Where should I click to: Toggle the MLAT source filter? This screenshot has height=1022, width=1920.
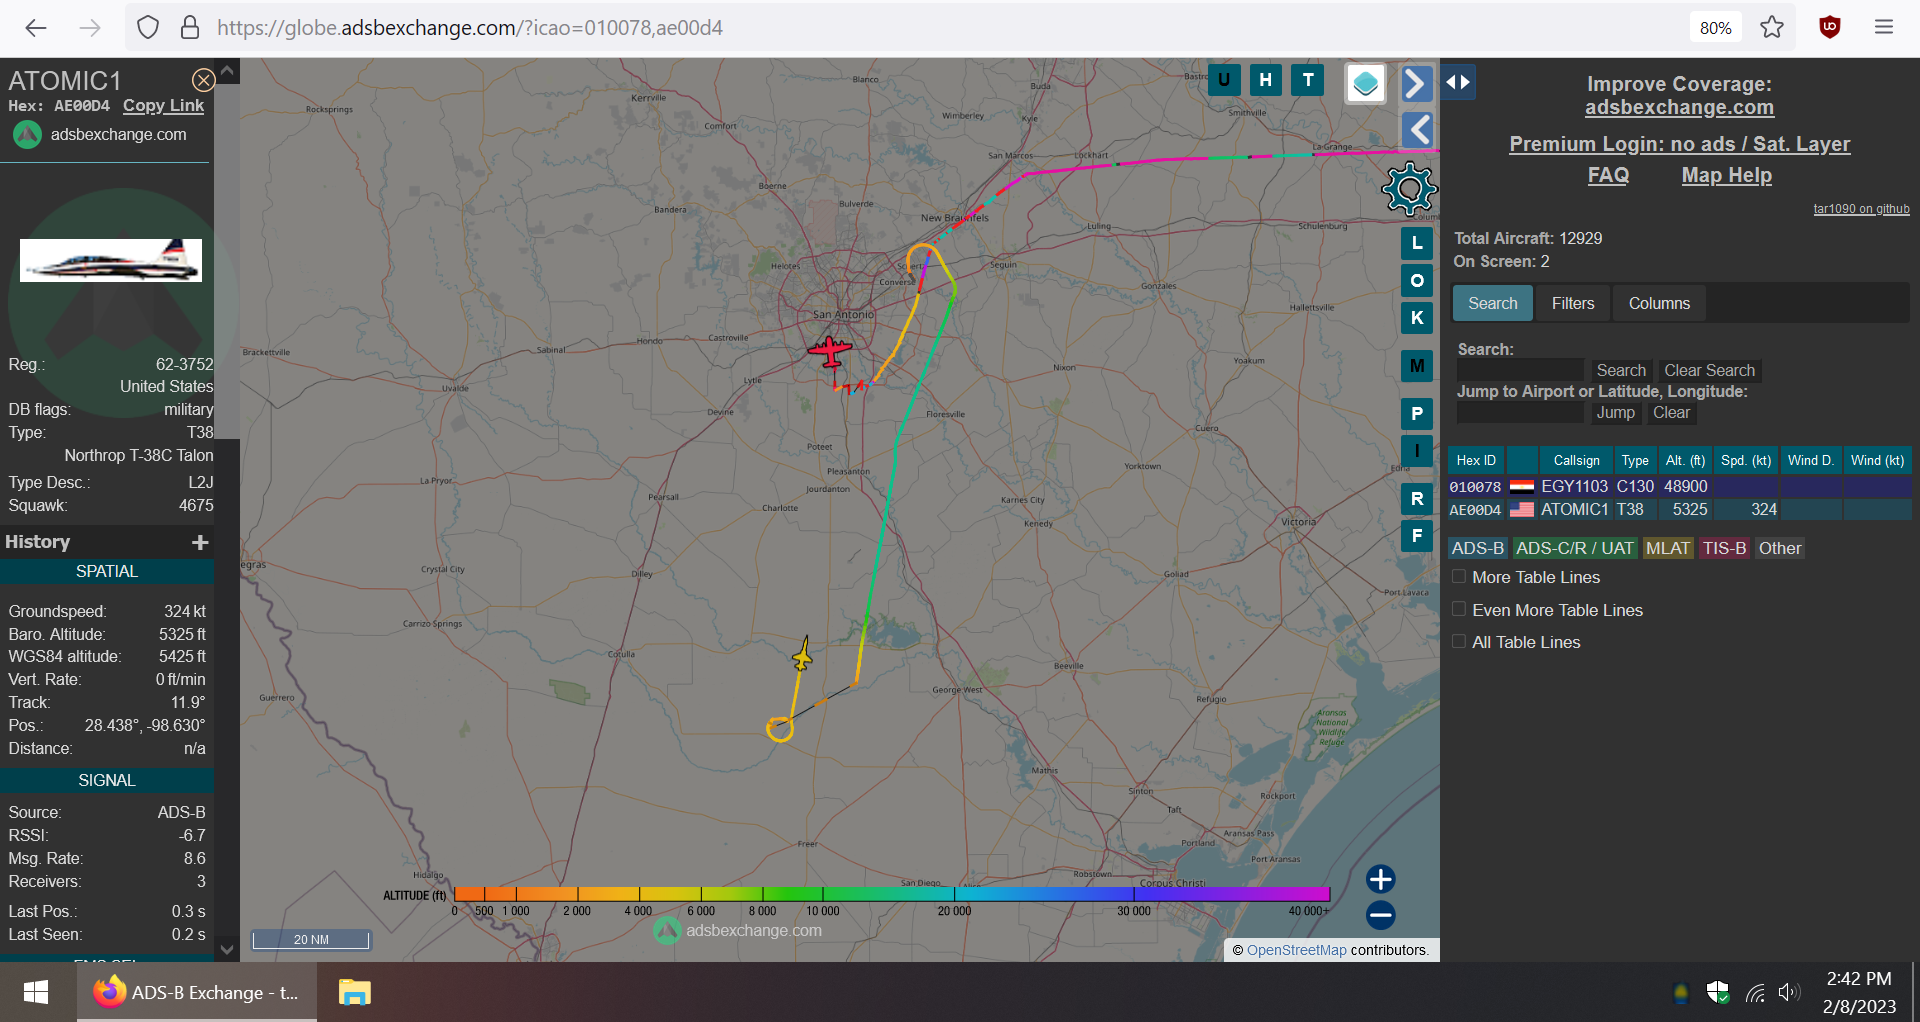point(1668,548)
